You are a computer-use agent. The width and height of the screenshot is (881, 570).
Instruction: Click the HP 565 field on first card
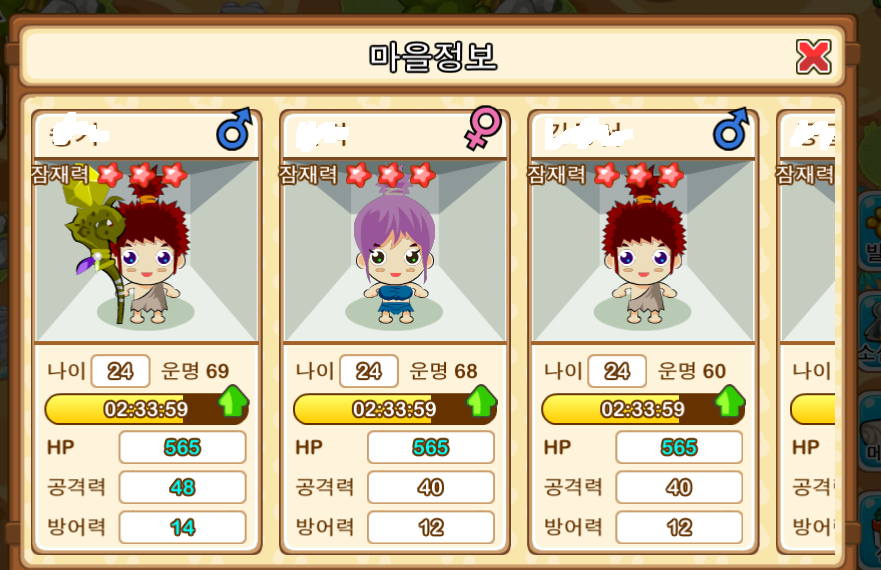tap(183, 447)
